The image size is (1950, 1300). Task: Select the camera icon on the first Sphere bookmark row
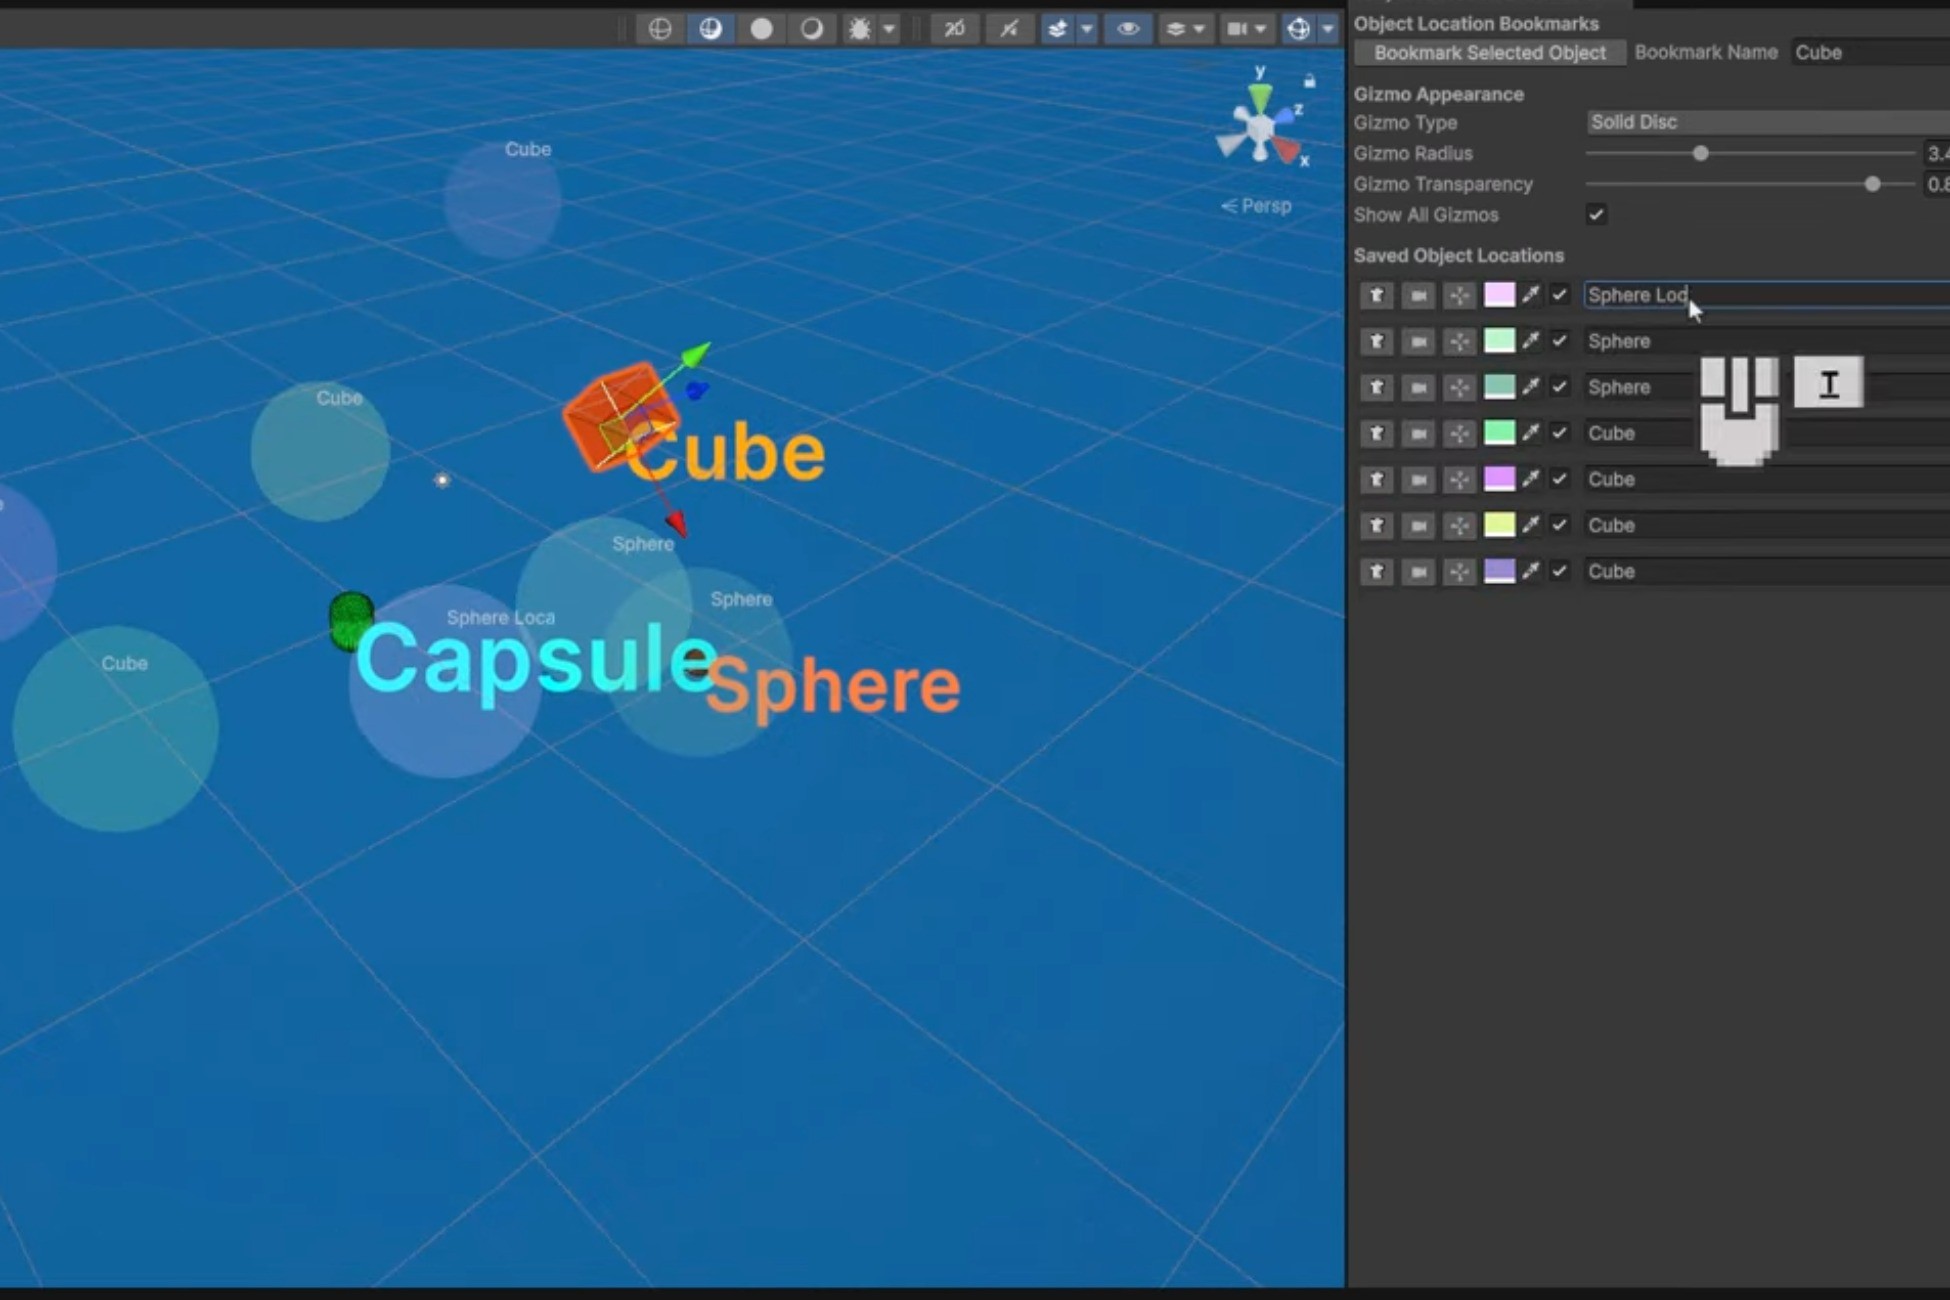tap(1418, 341)
